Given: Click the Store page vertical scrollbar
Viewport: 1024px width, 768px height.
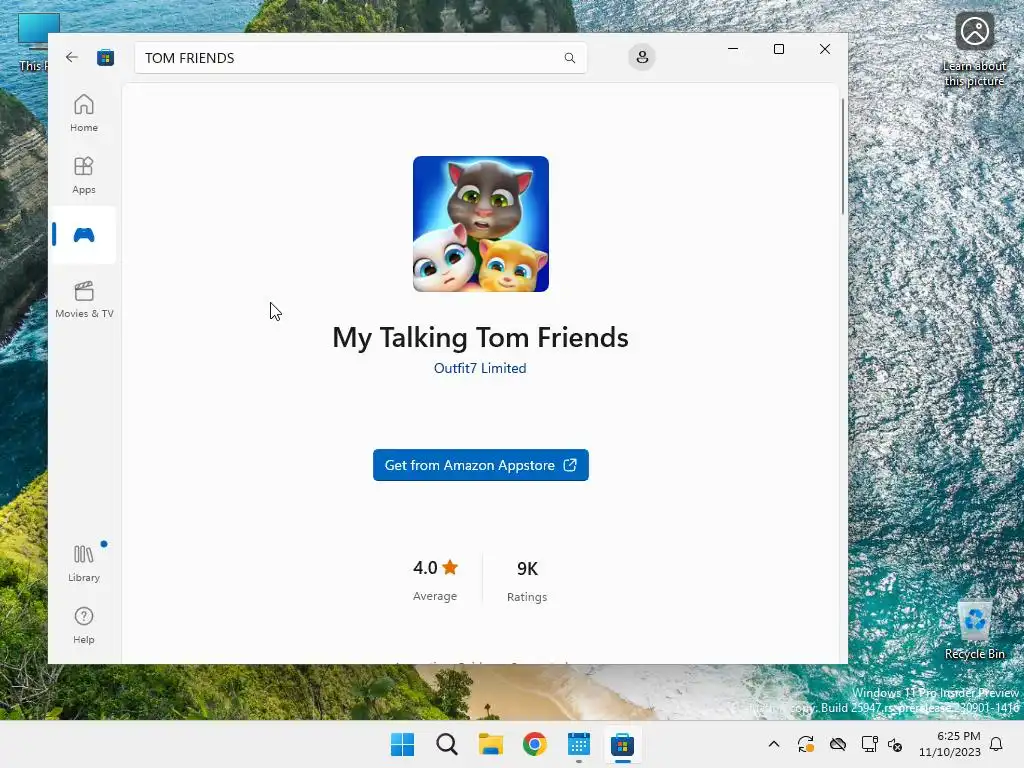Looking at the screenshot, I should coord(842,157).
